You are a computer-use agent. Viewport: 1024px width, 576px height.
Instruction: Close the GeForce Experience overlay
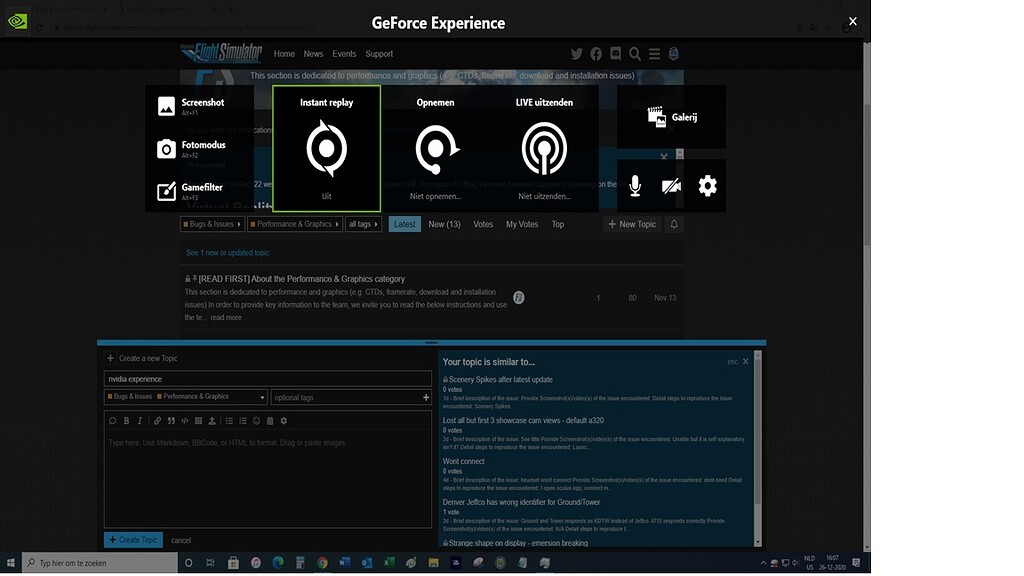pyautogui.click(x=852, y=22)
